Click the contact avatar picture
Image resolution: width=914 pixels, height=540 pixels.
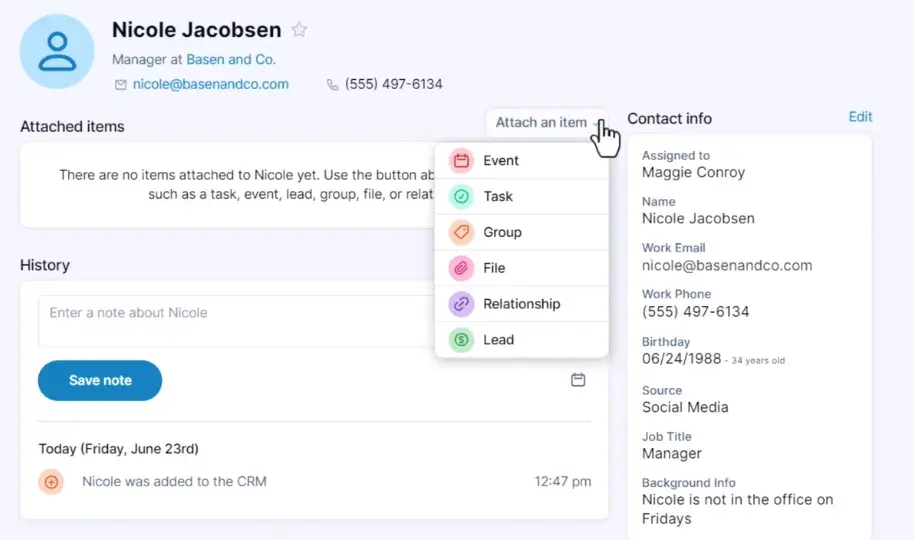pyautogui.click(x=57, y=51)
